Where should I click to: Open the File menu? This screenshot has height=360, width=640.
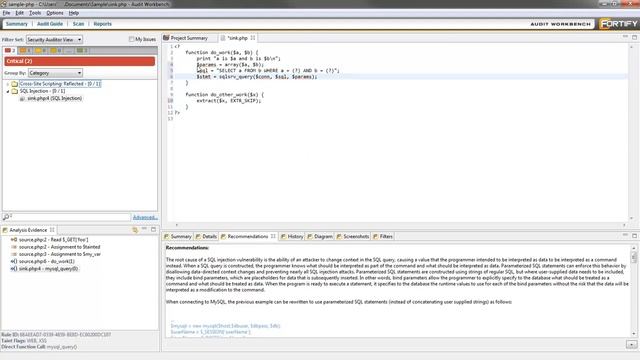point(6,13)
